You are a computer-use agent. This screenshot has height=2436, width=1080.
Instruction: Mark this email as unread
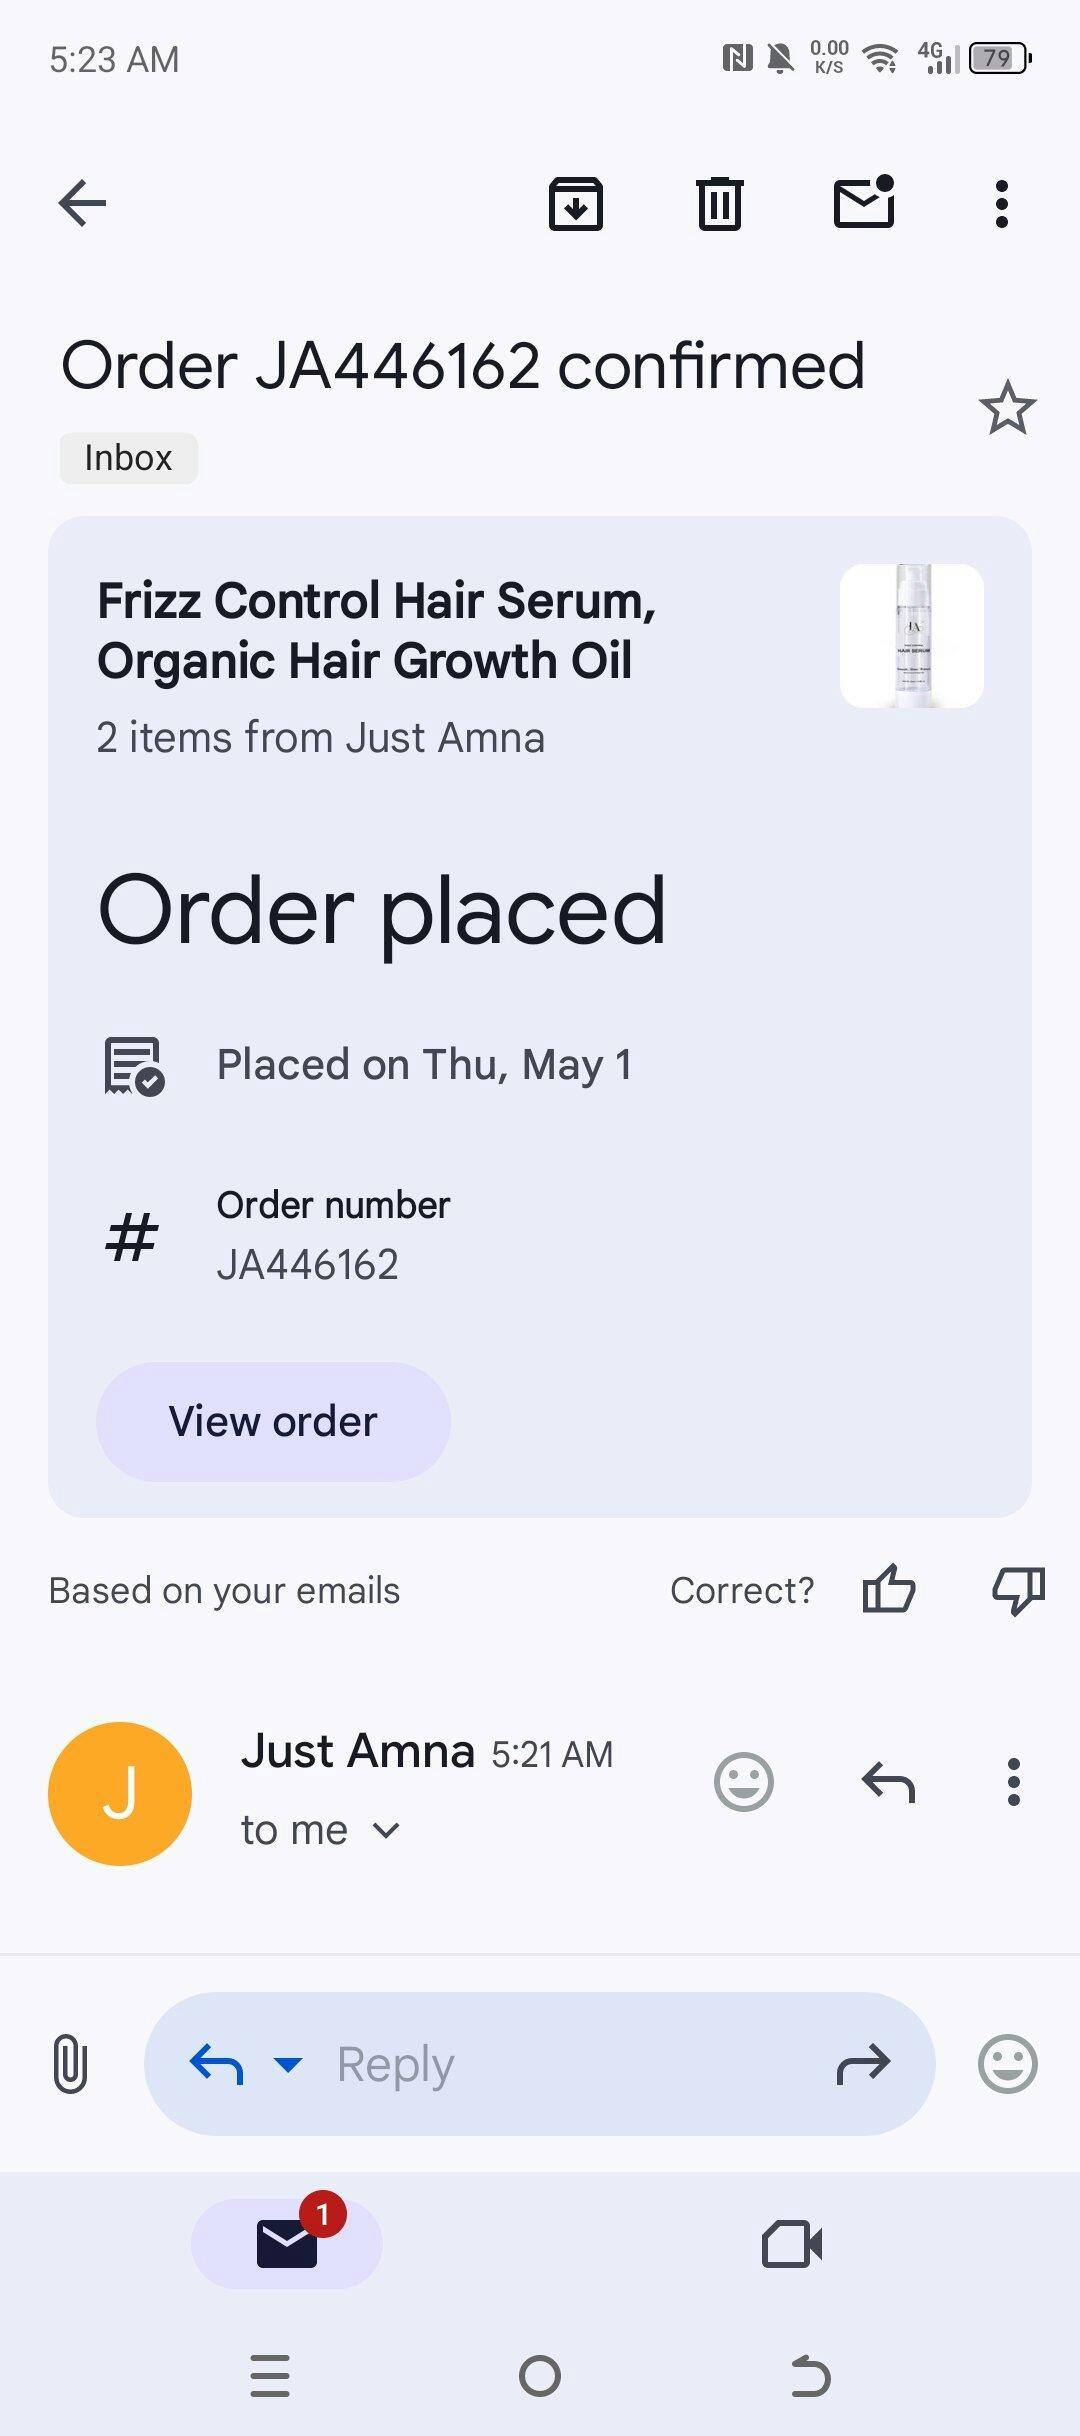864,203
